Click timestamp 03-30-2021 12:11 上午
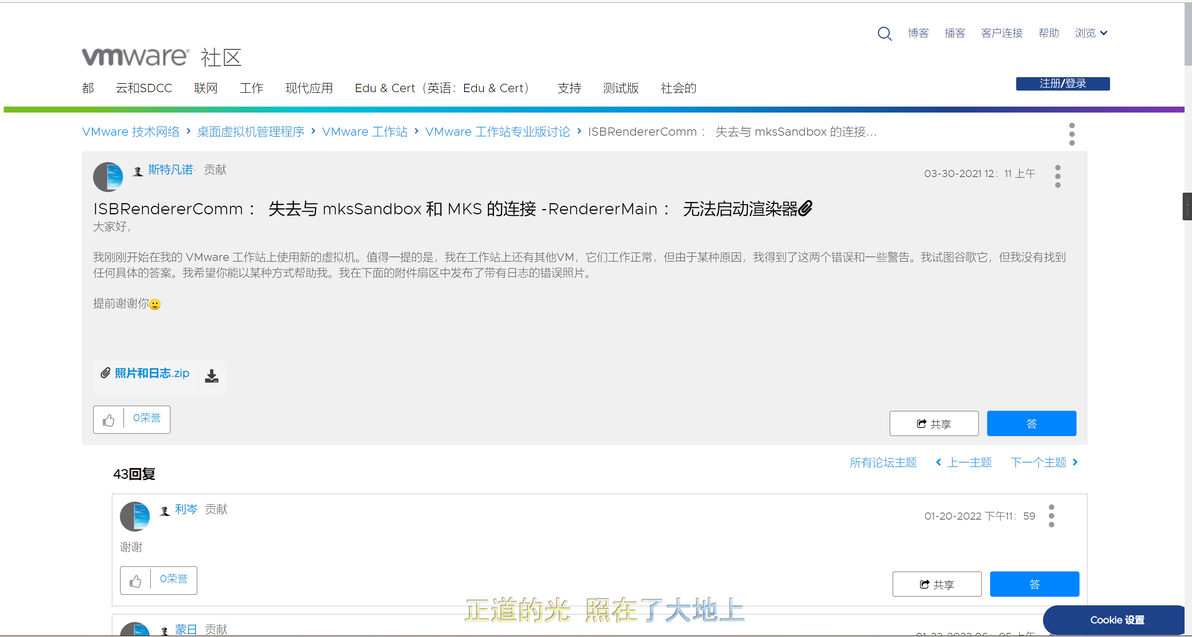 [979, 174]
